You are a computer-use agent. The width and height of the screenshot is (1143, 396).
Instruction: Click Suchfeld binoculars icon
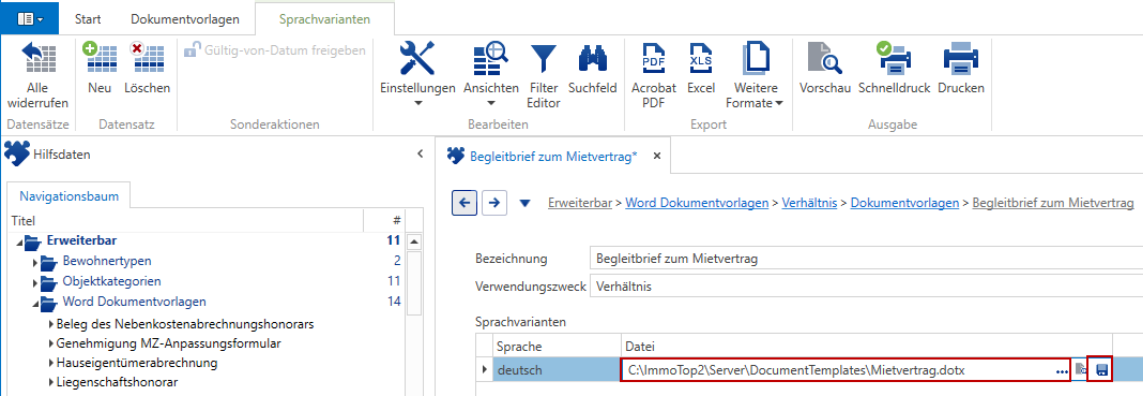pyautogui.click(x=592, y=58)
